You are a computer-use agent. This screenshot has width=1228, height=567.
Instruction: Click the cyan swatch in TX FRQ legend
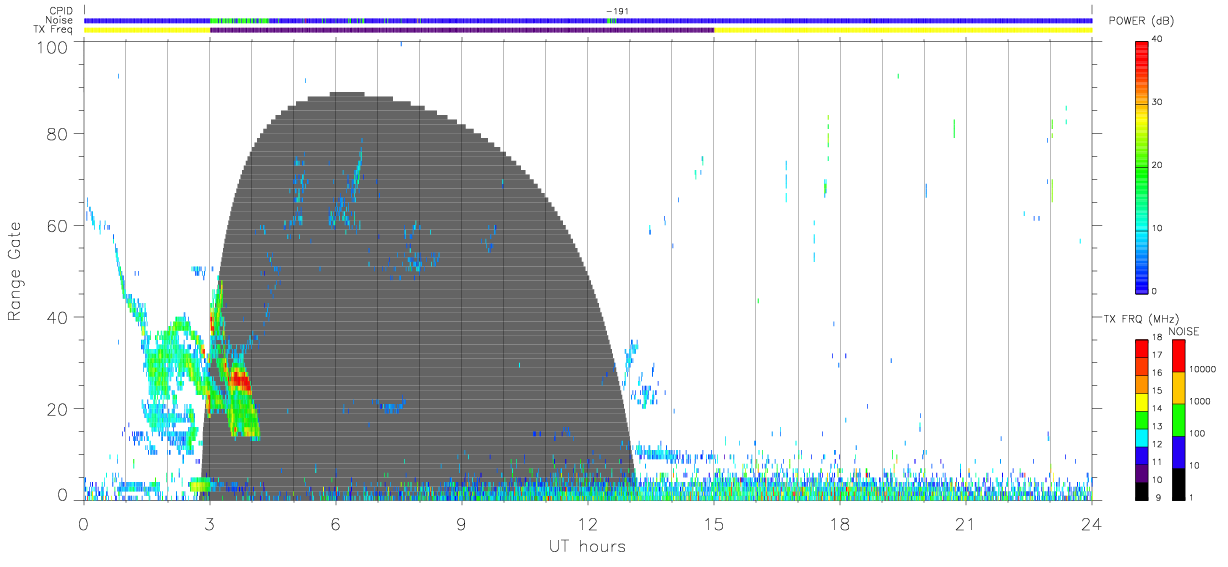tap(1142, 438)
